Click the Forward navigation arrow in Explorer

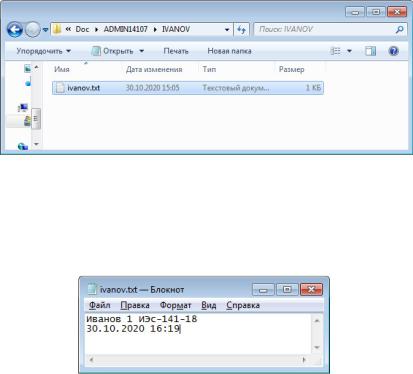(33, 30)
